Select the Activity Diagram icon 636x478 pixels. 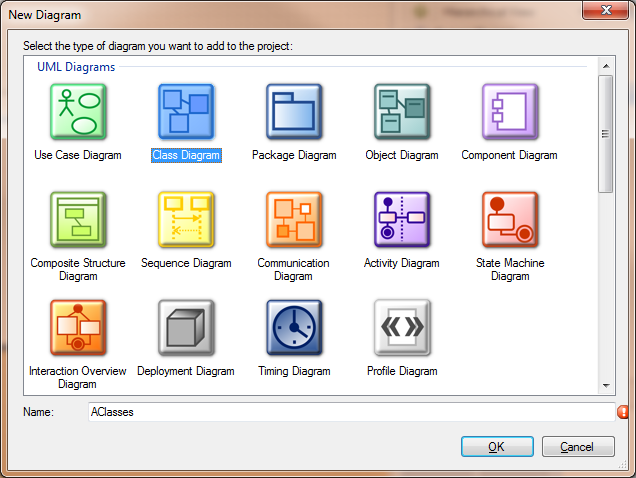click(x=402, y=220)
